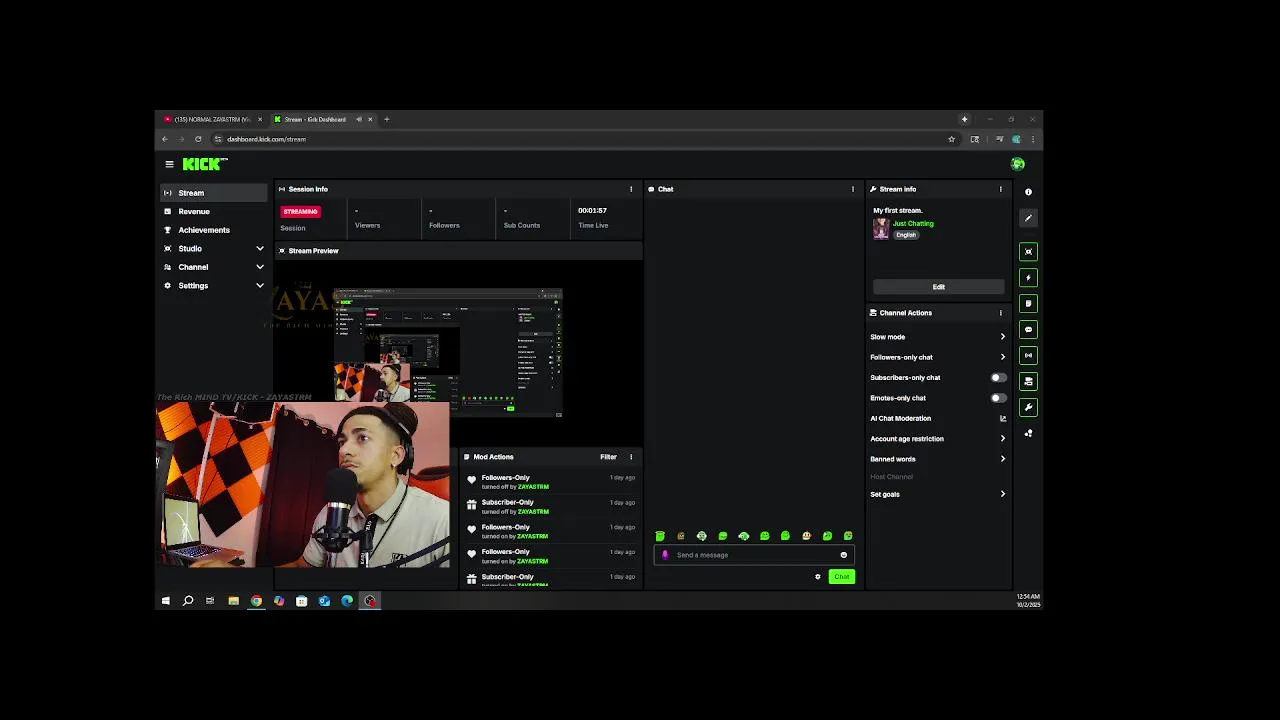Click the taskbar clock

pyautogui.click(x=1028, y=601)
